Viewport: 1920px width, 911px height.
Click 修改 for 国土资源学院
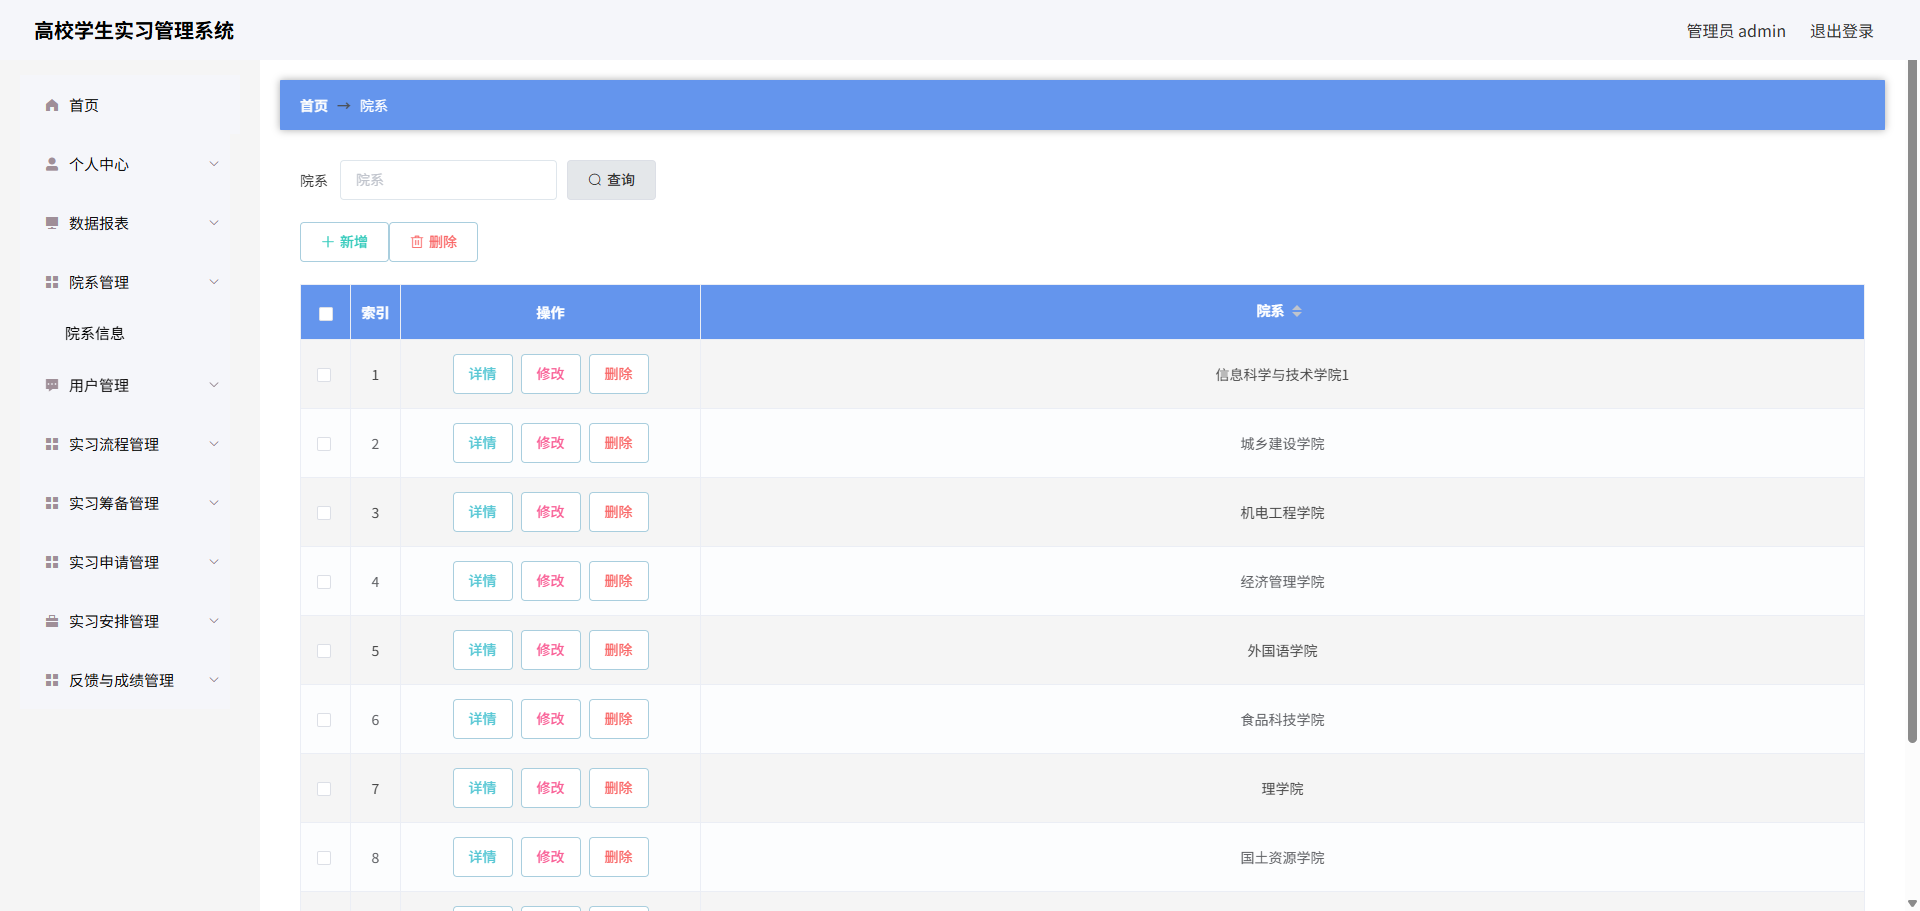[x=551, y=857]
